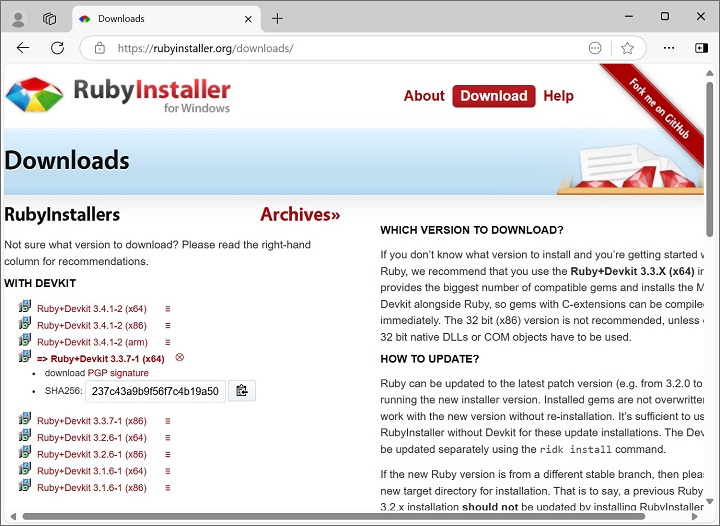Expand details for Ruby+Devkit 3.4.1-2 (arm)
This screenshot has width=720, height=526.
(168, 342)
